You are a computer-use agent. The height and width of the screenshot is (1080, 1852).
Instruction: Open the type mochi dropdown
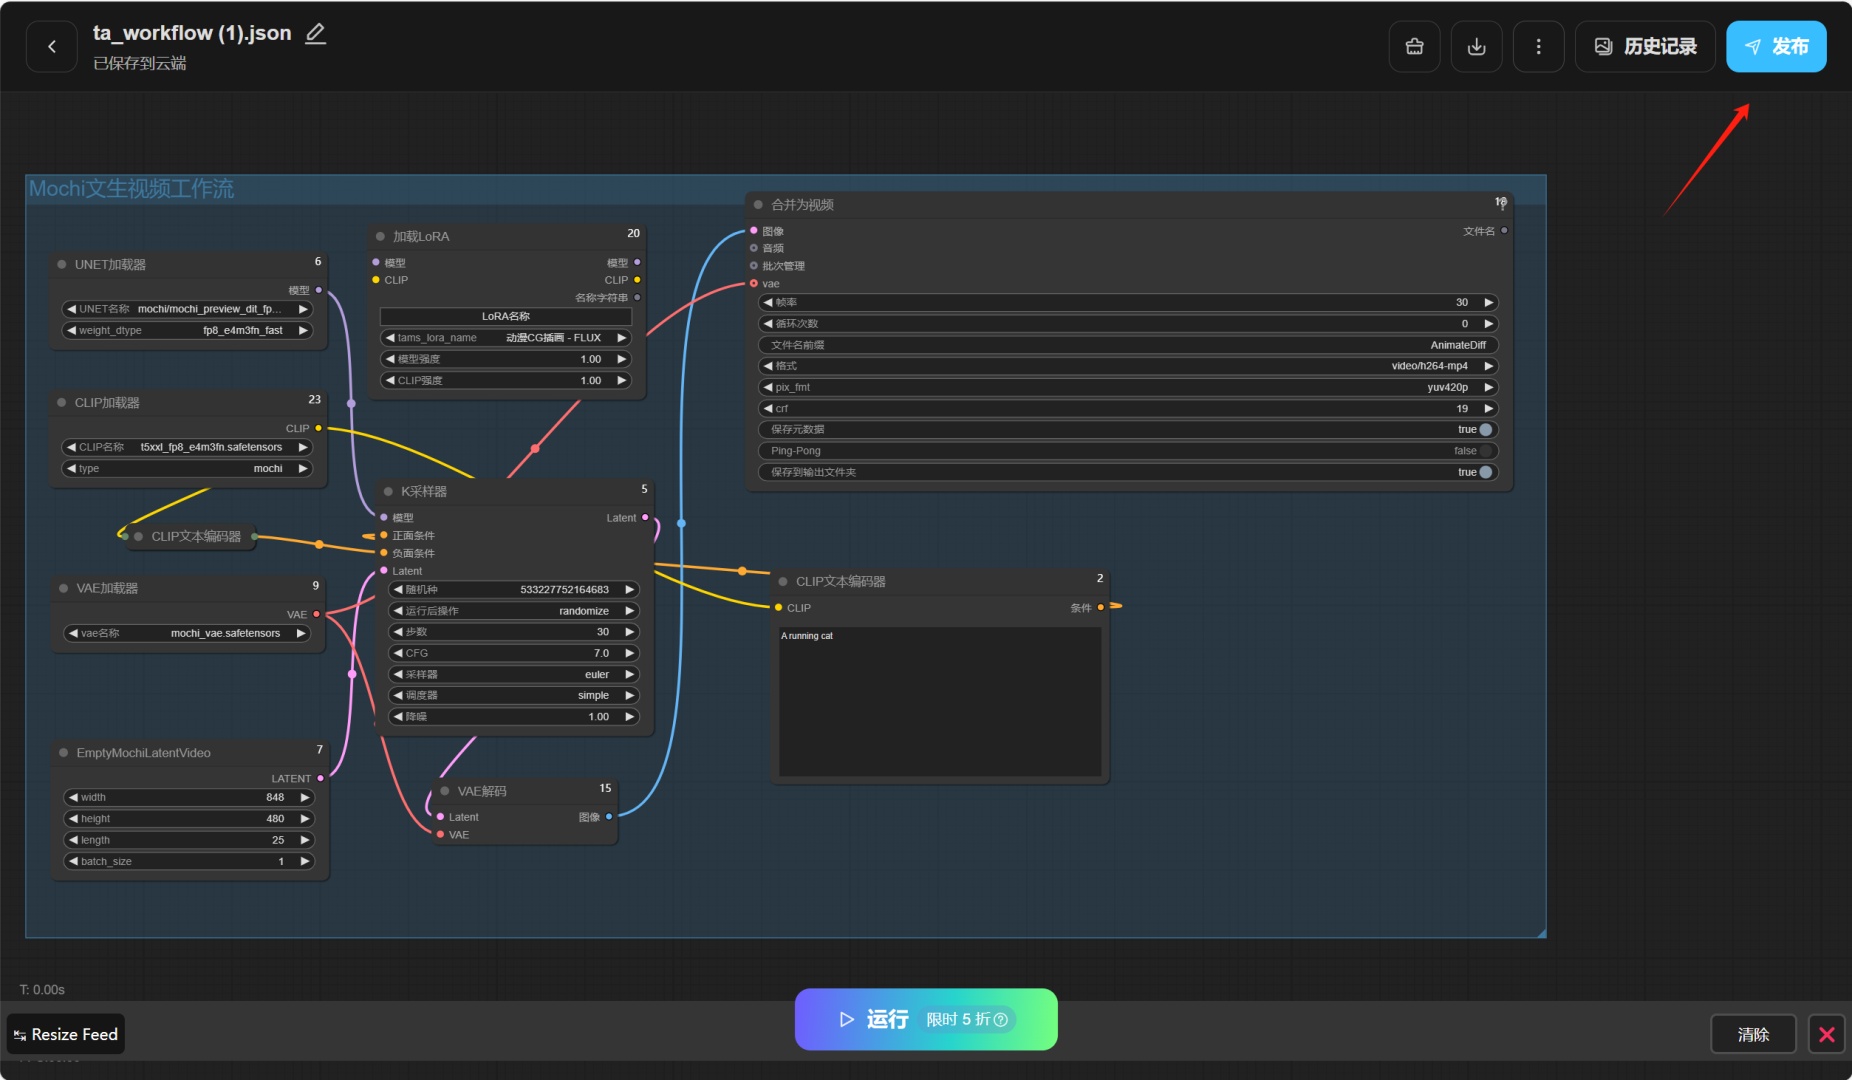pos(187,468)
